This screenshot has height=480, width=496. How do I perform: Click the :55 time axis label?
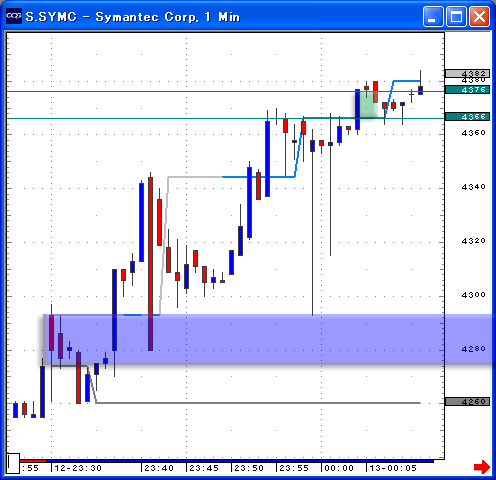pos(30,468)
